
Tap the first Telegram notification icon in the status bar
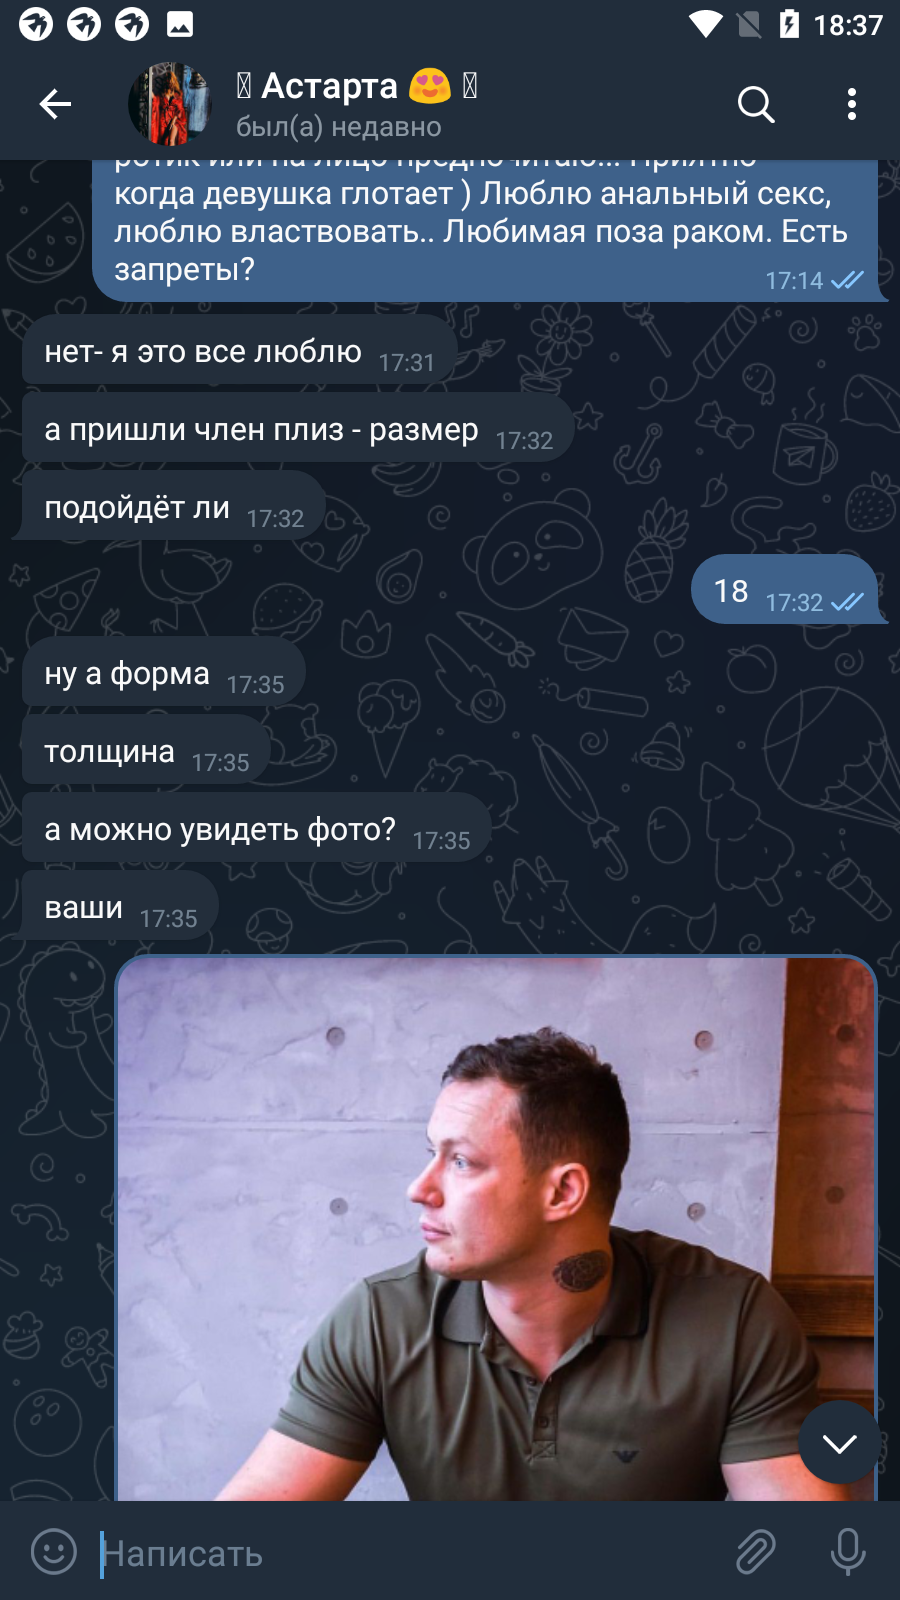[x=36, y=24]
